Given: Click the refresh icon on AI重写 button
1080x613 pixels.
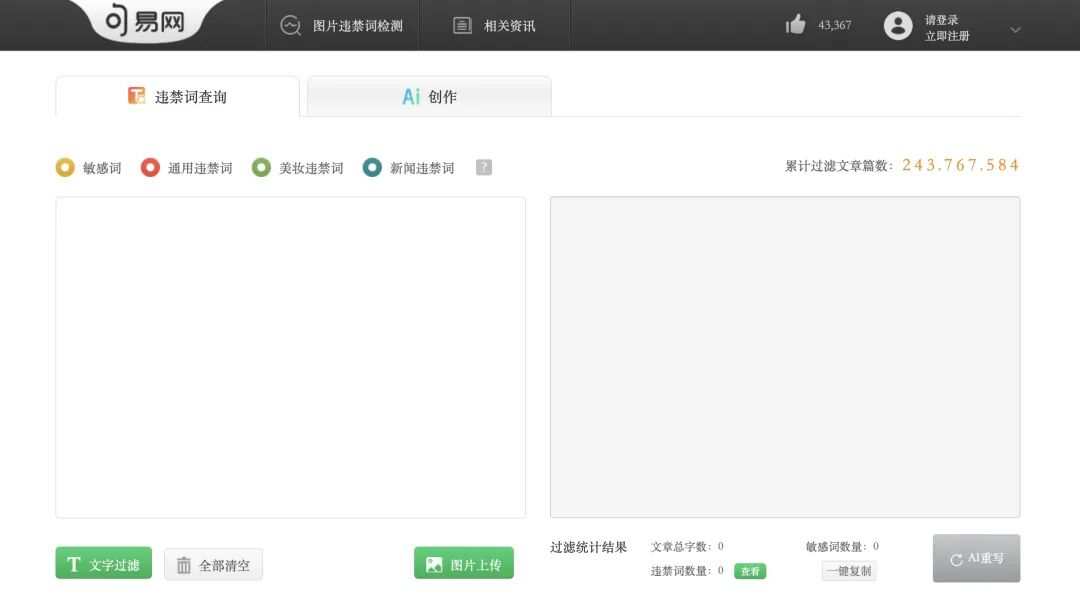Looking at the screenshot, I should pyautogui.click(x=958, y=559).
